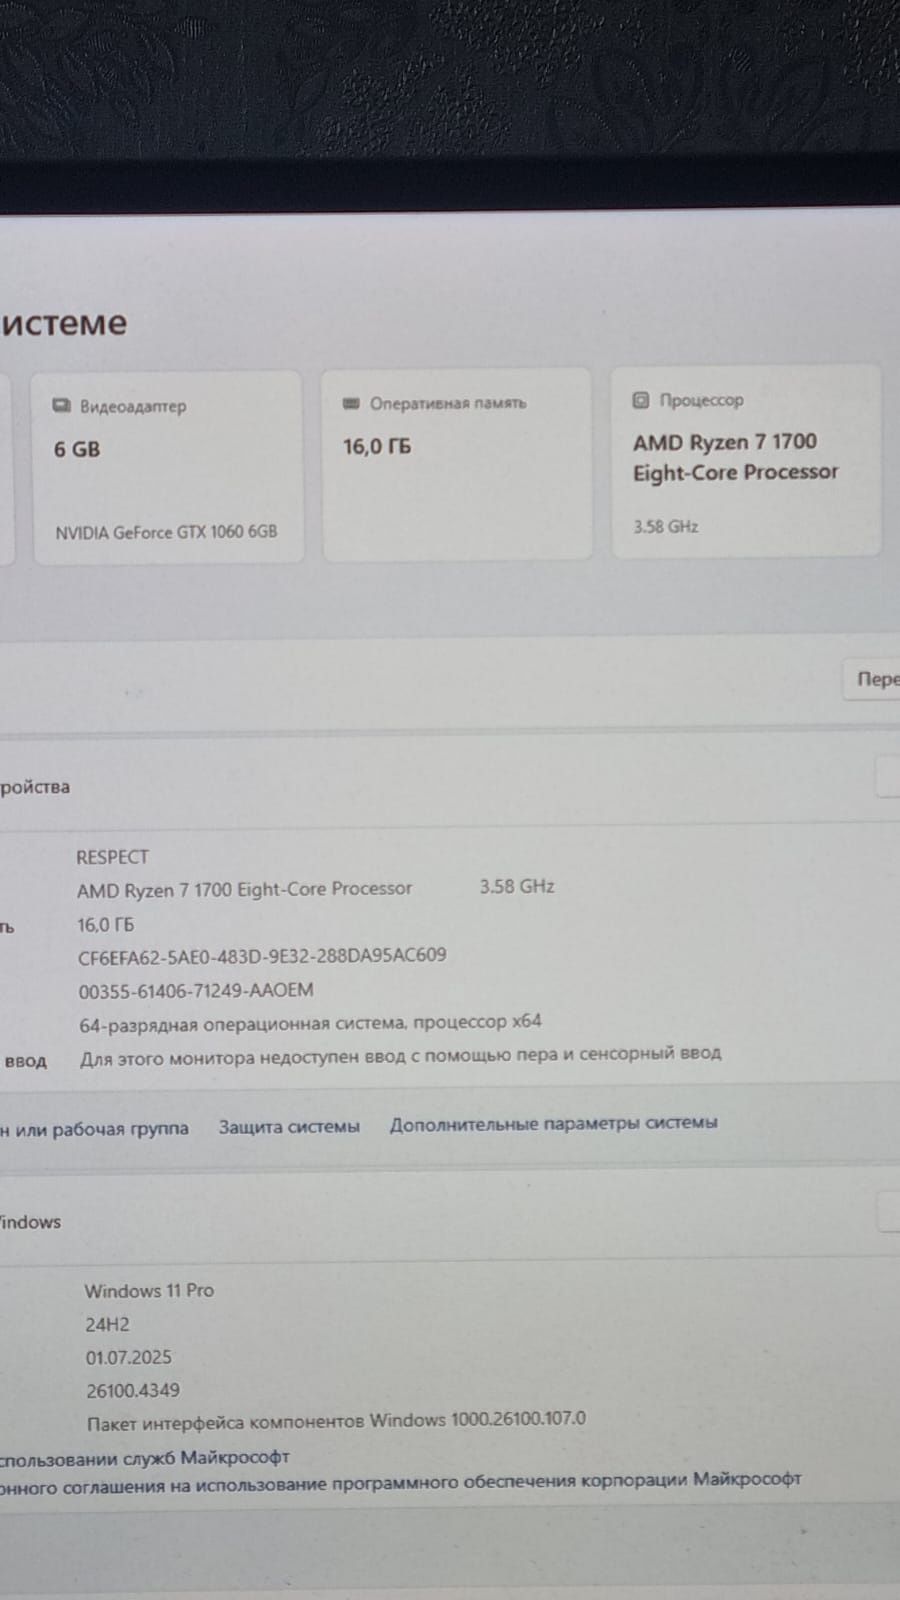Select the 16,0 ГБ installed RAM row
Screen dimensions: 900x1600
(x=105, y=925)
